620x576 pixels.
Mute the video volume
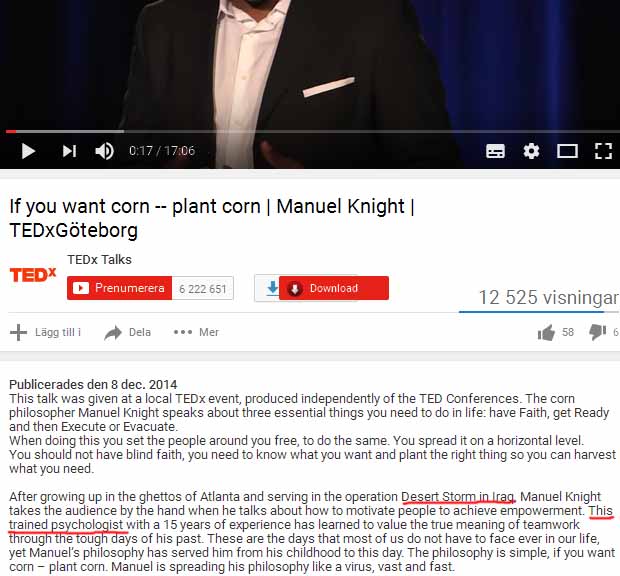[x=105, y=151]
